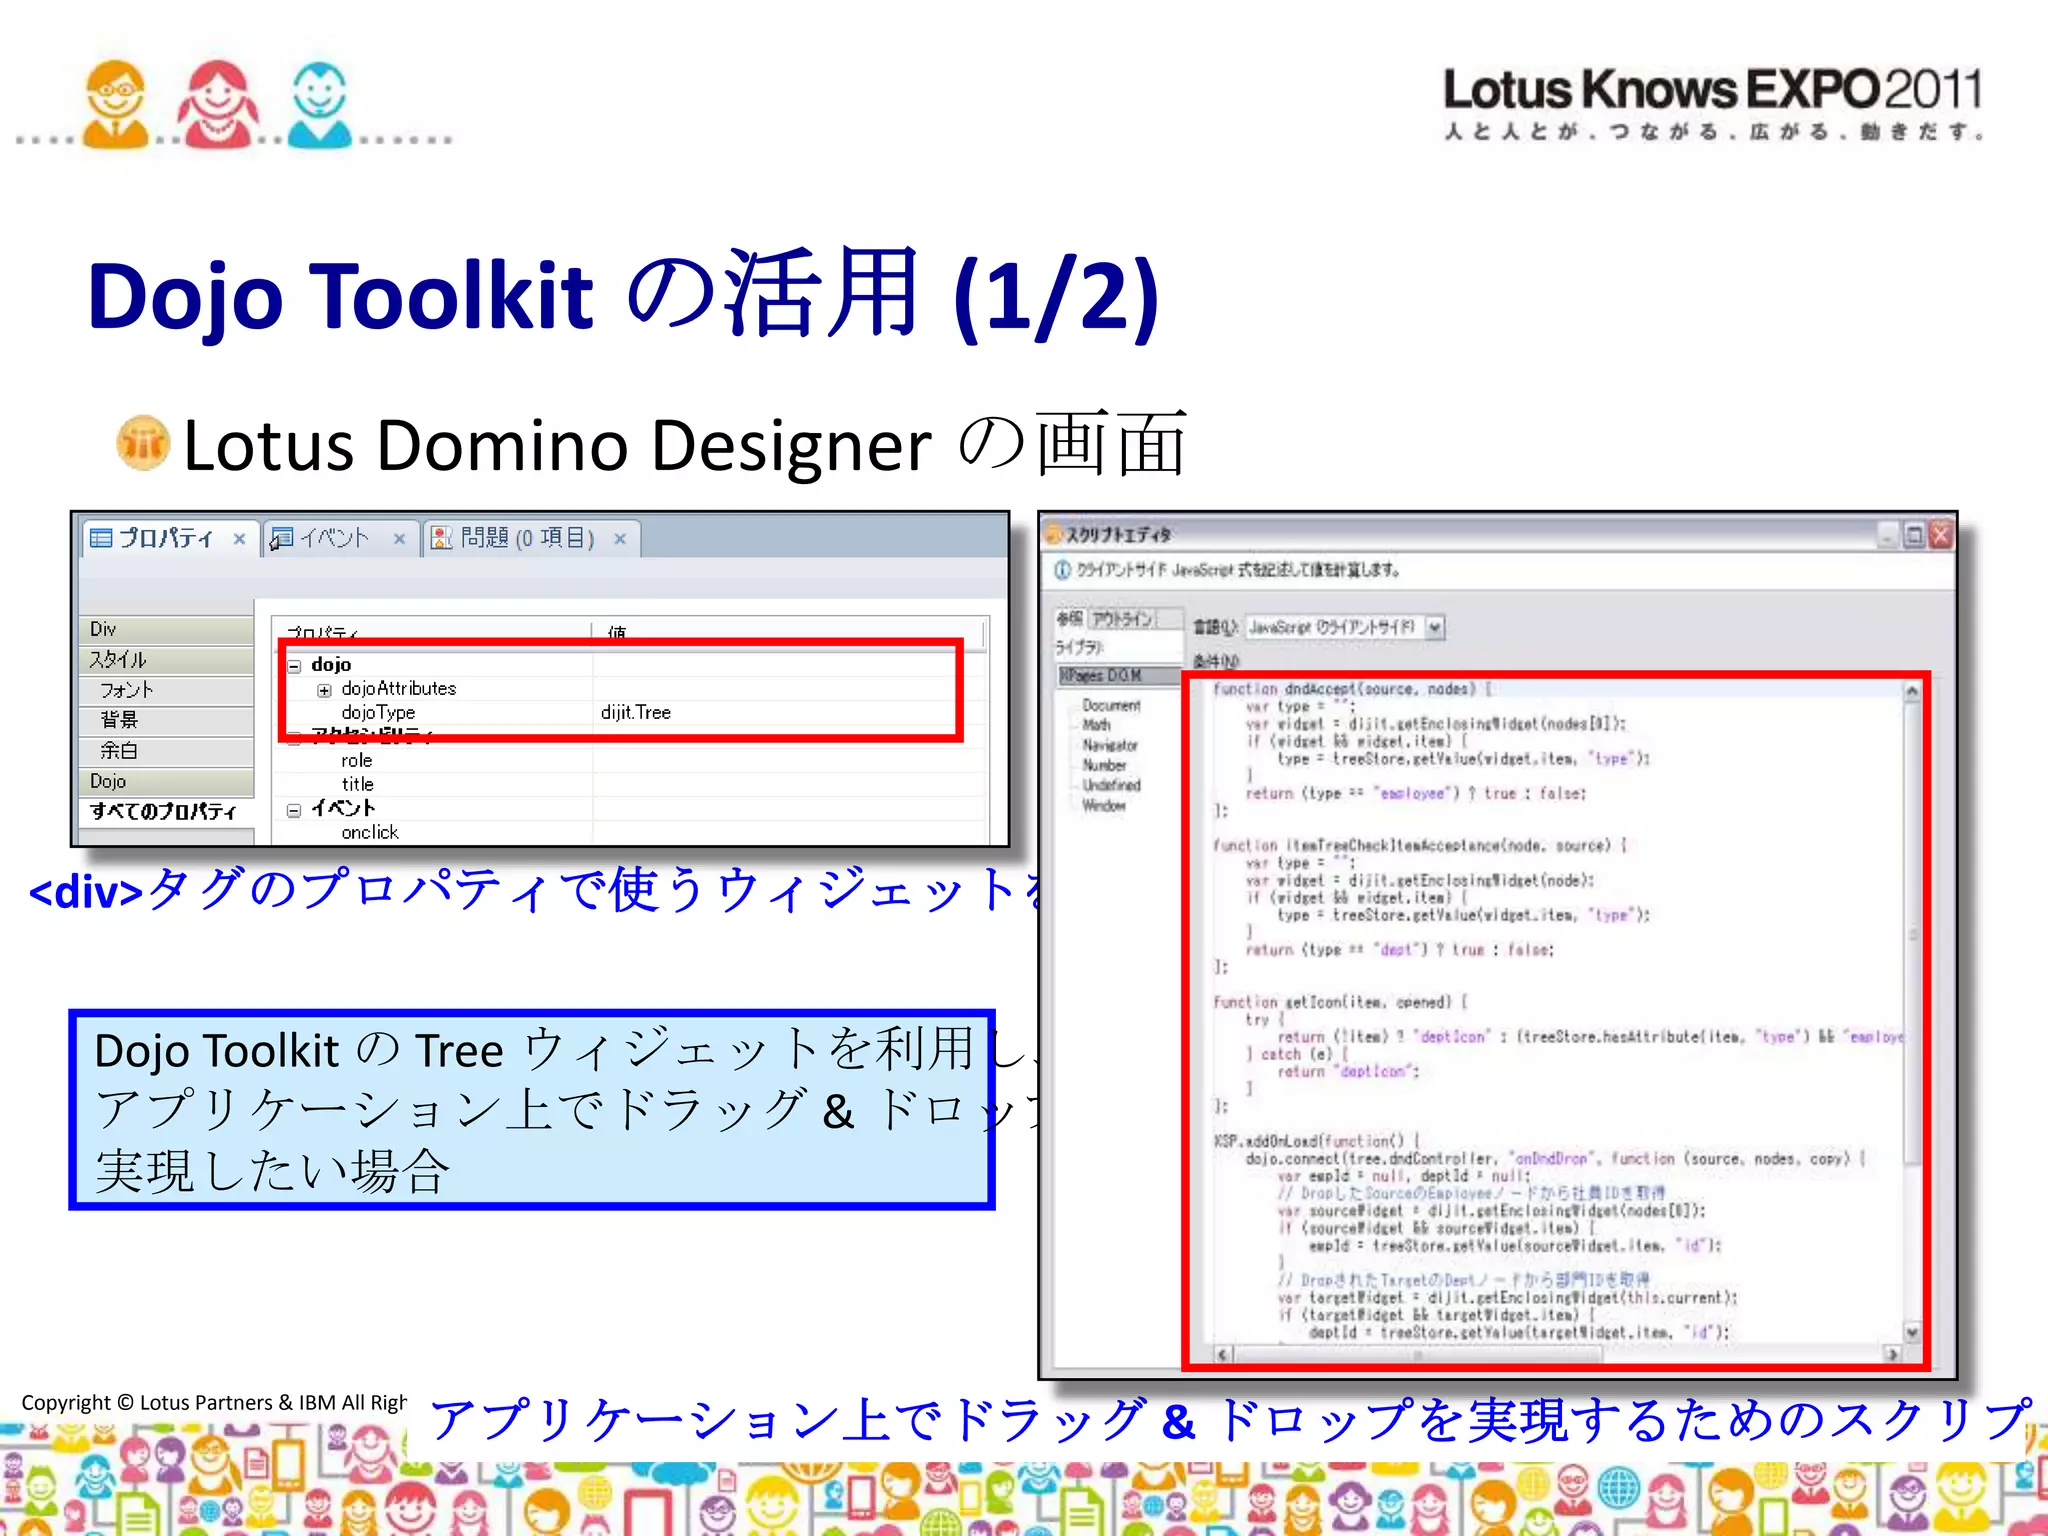
Task: Minimize the Script Editor window
Action: coord(1887,535)
